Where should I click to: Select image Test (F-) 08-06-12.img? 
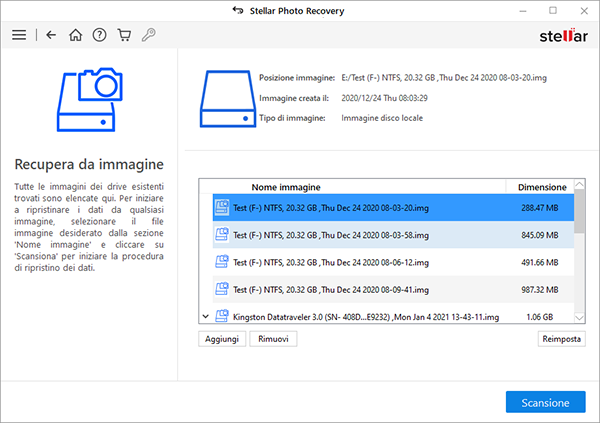(330, 262)
